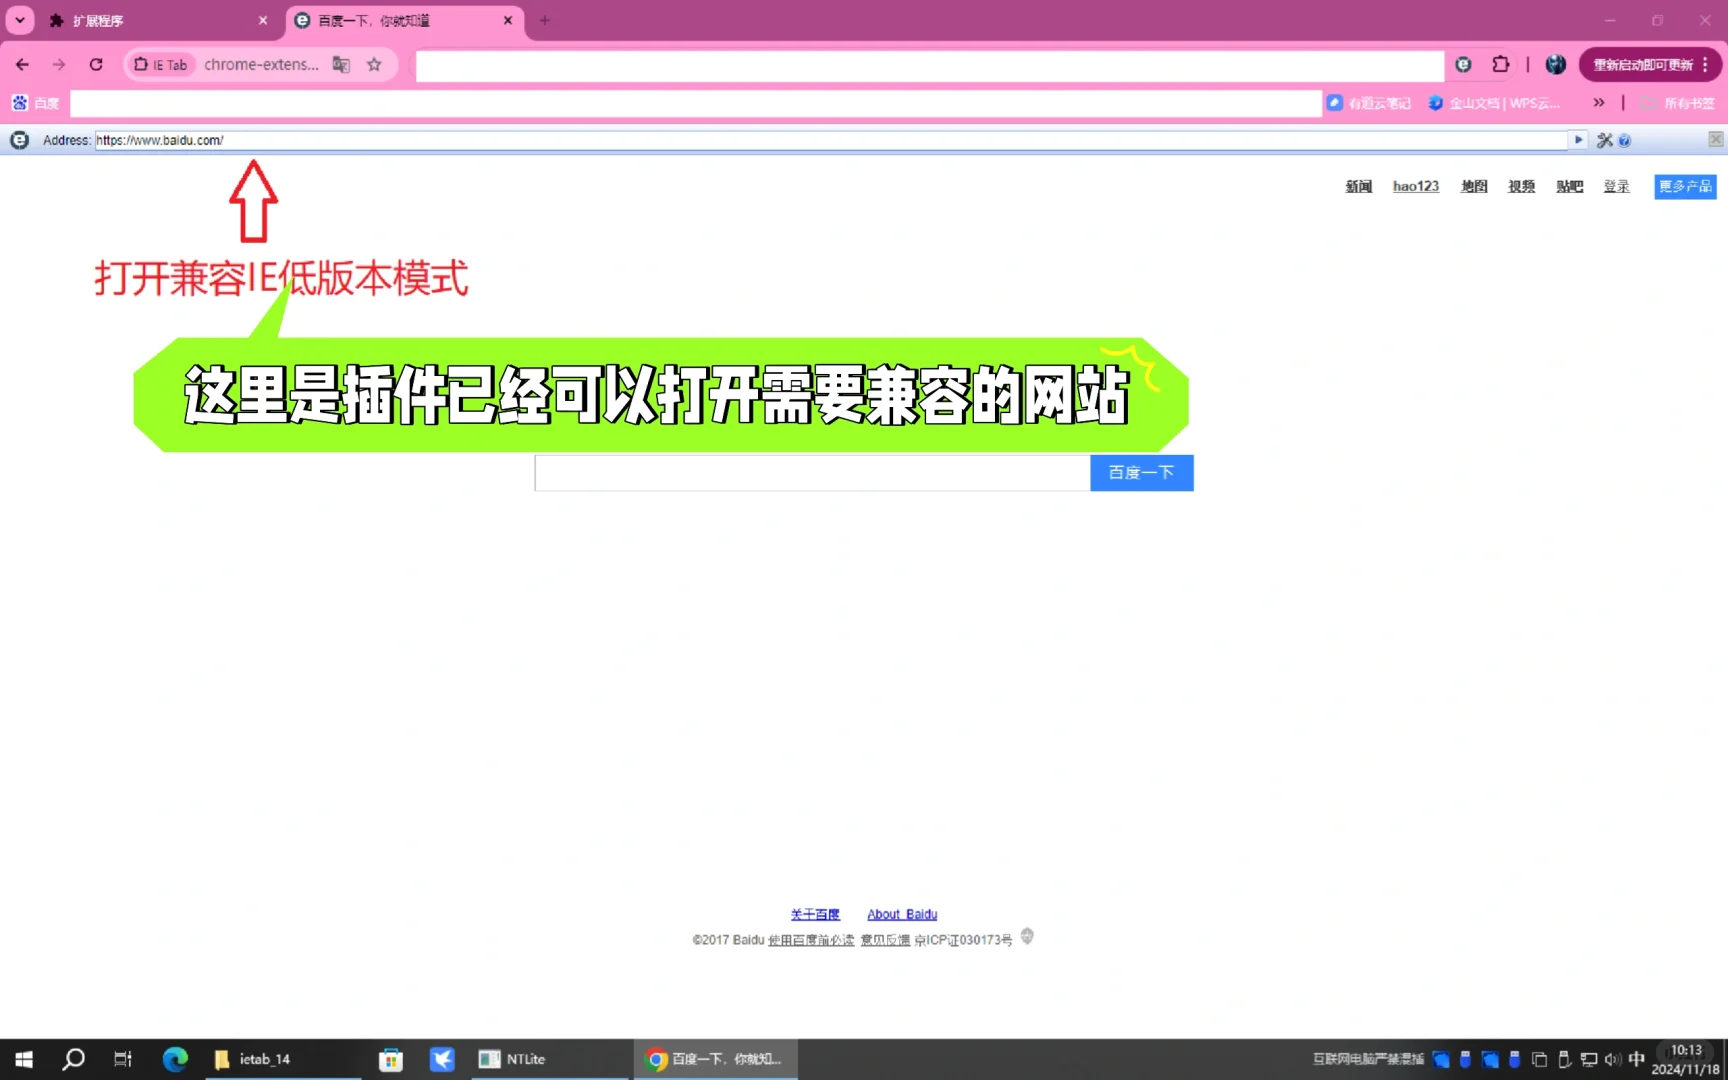Click the IE Tab Address field
Image resolution: width=1728 pixels, height=1080 pixels.
pos(830,140)
